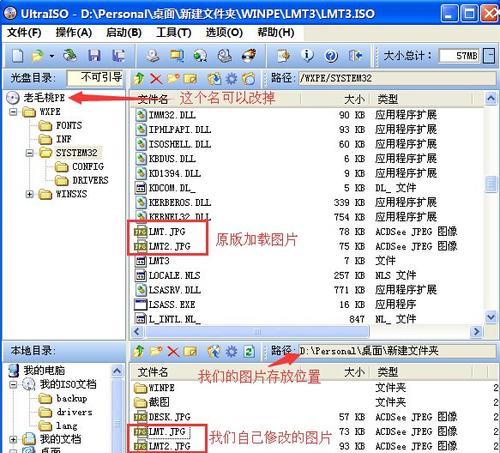Open the 启动(B) menu
Screen dimensions: 500x453
click(x=124, y=32)
